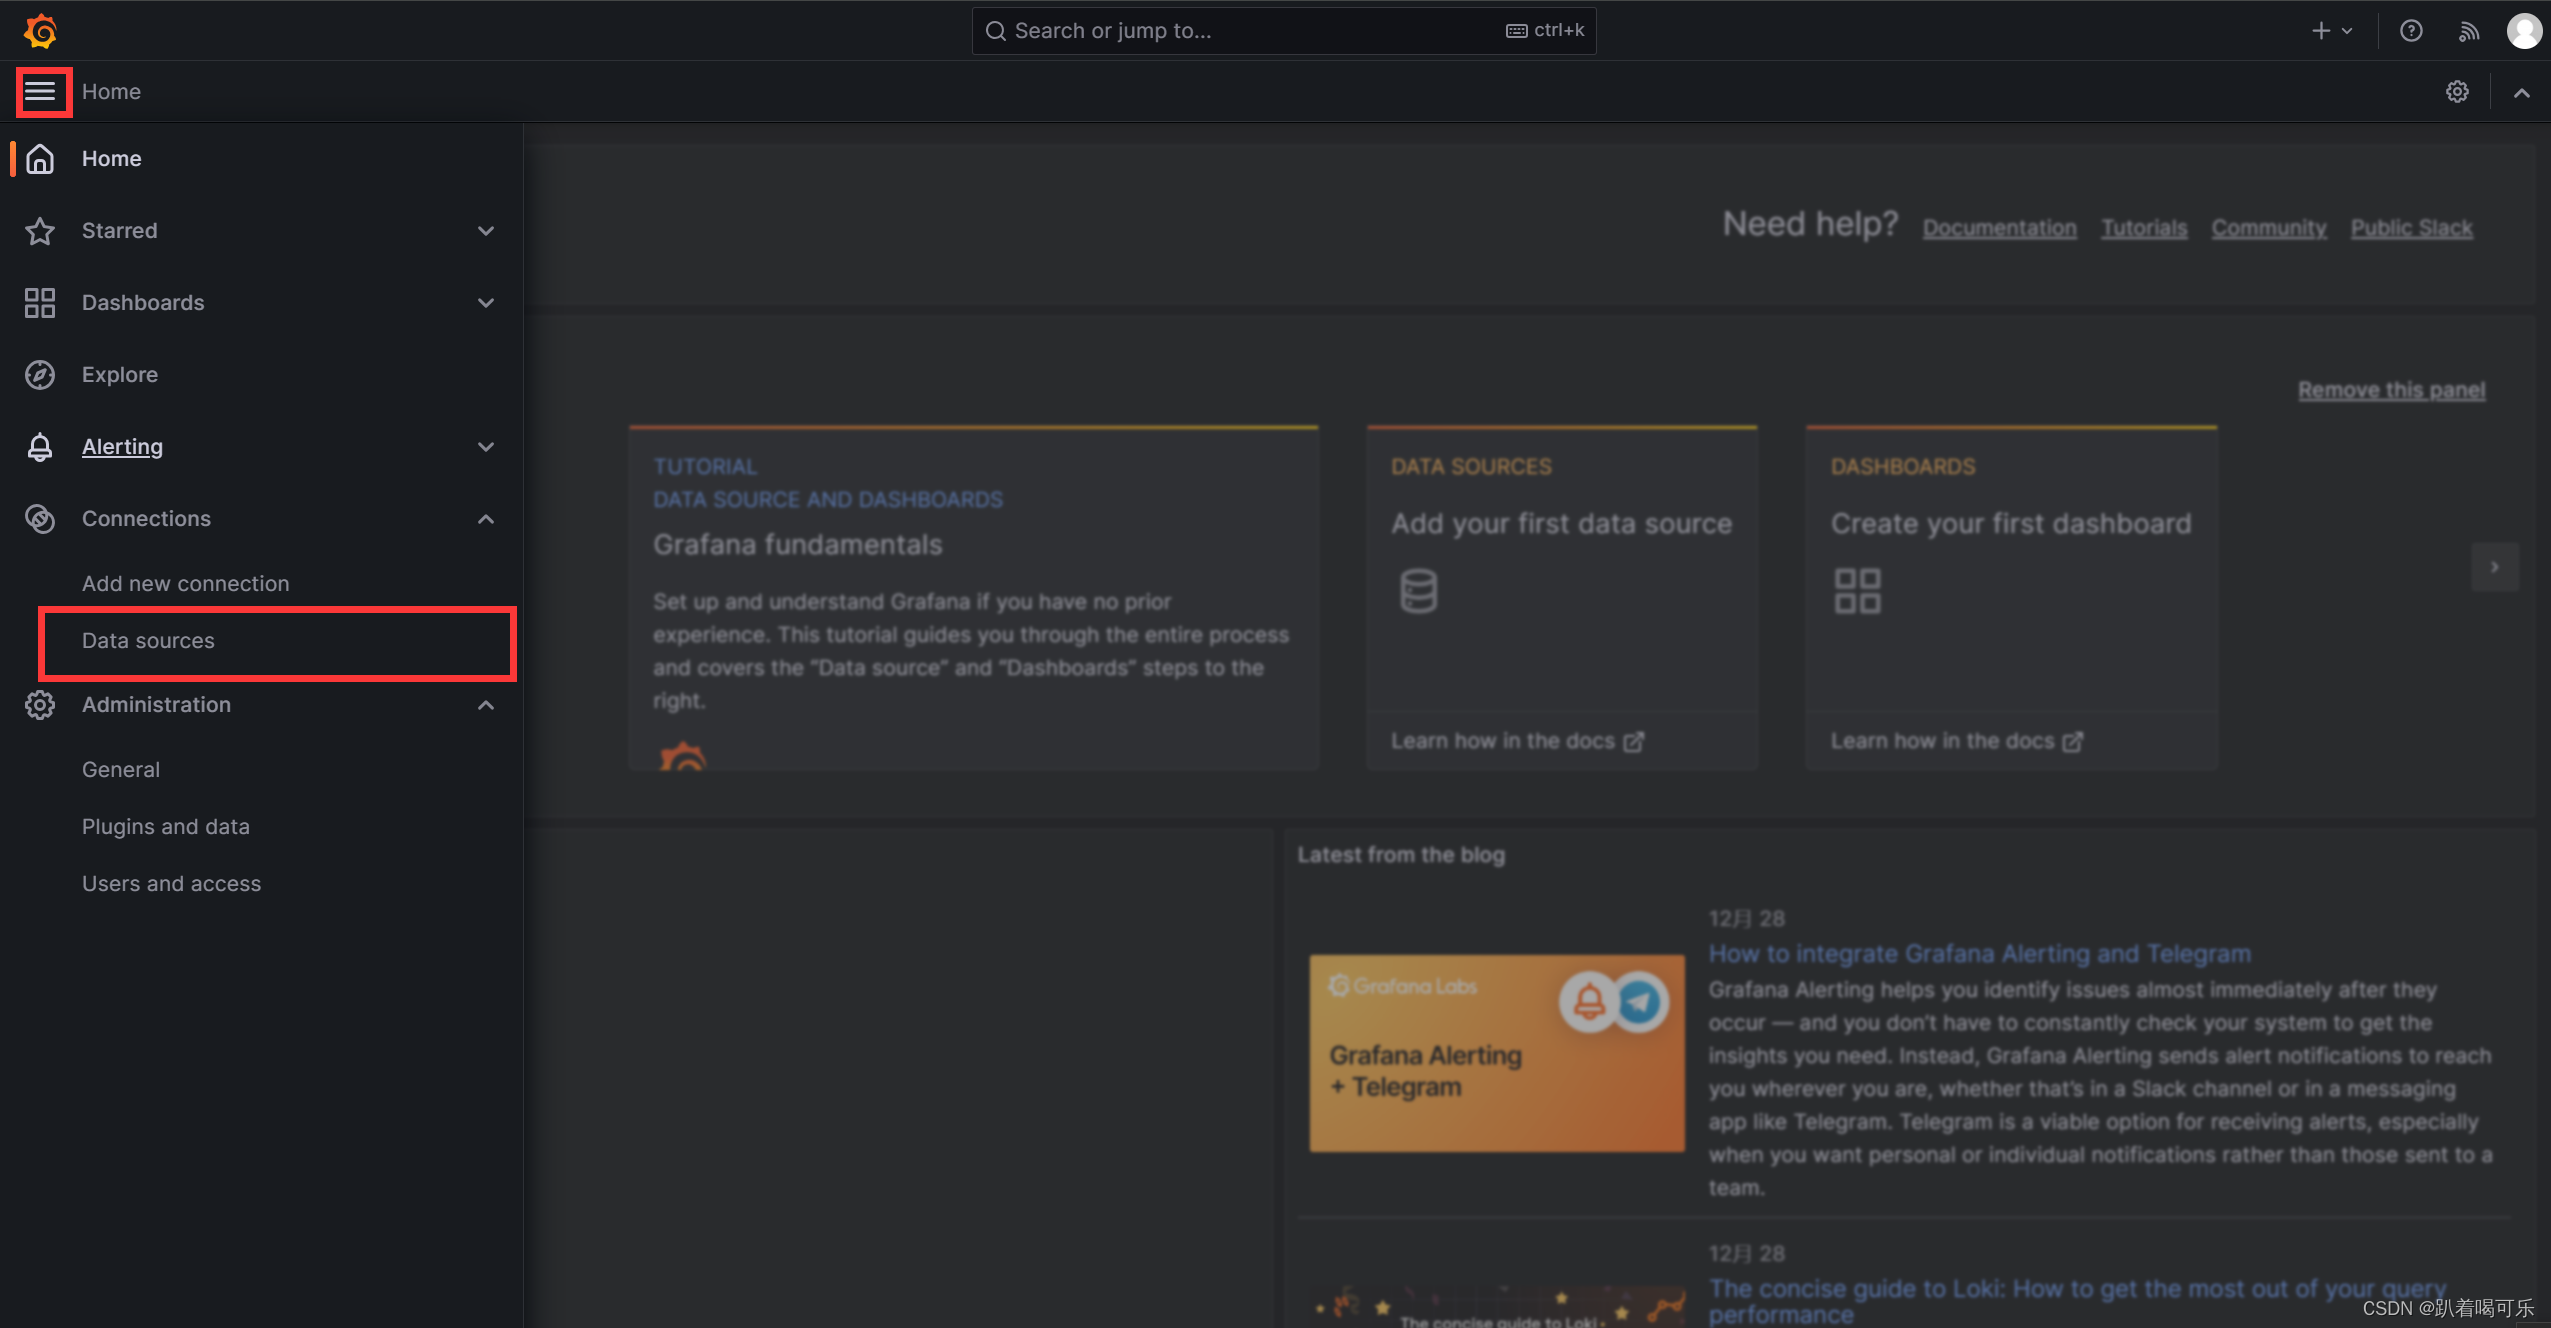Click the database icon on data source card

1418,591
